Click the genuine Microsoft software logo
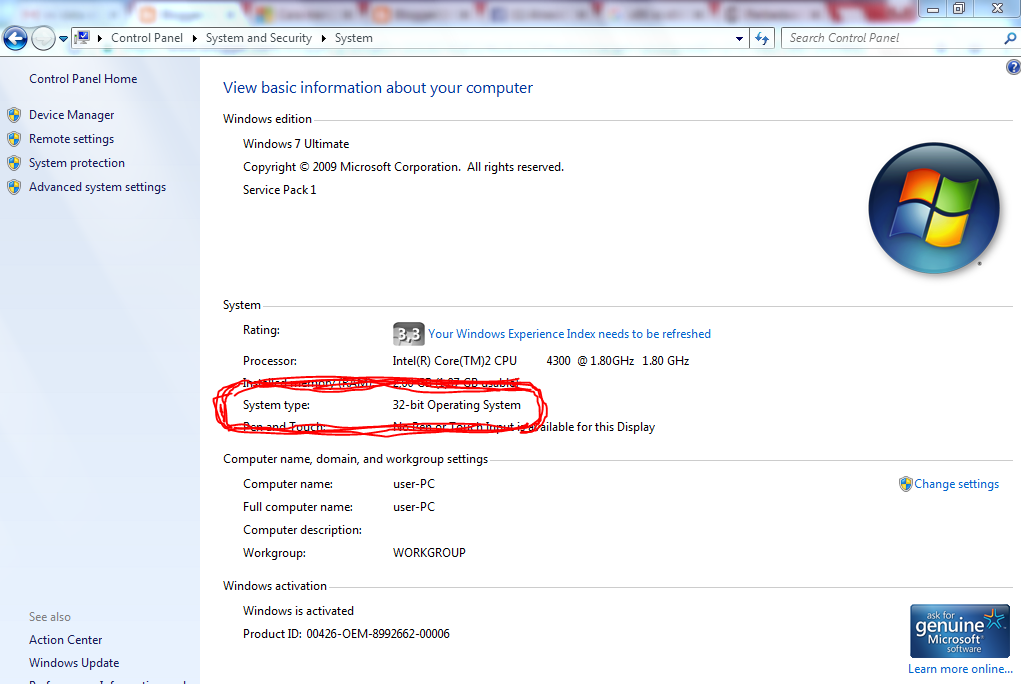The width and height of the screenshot is (1021, 684). pyautogui.click(x=959, y=628)
